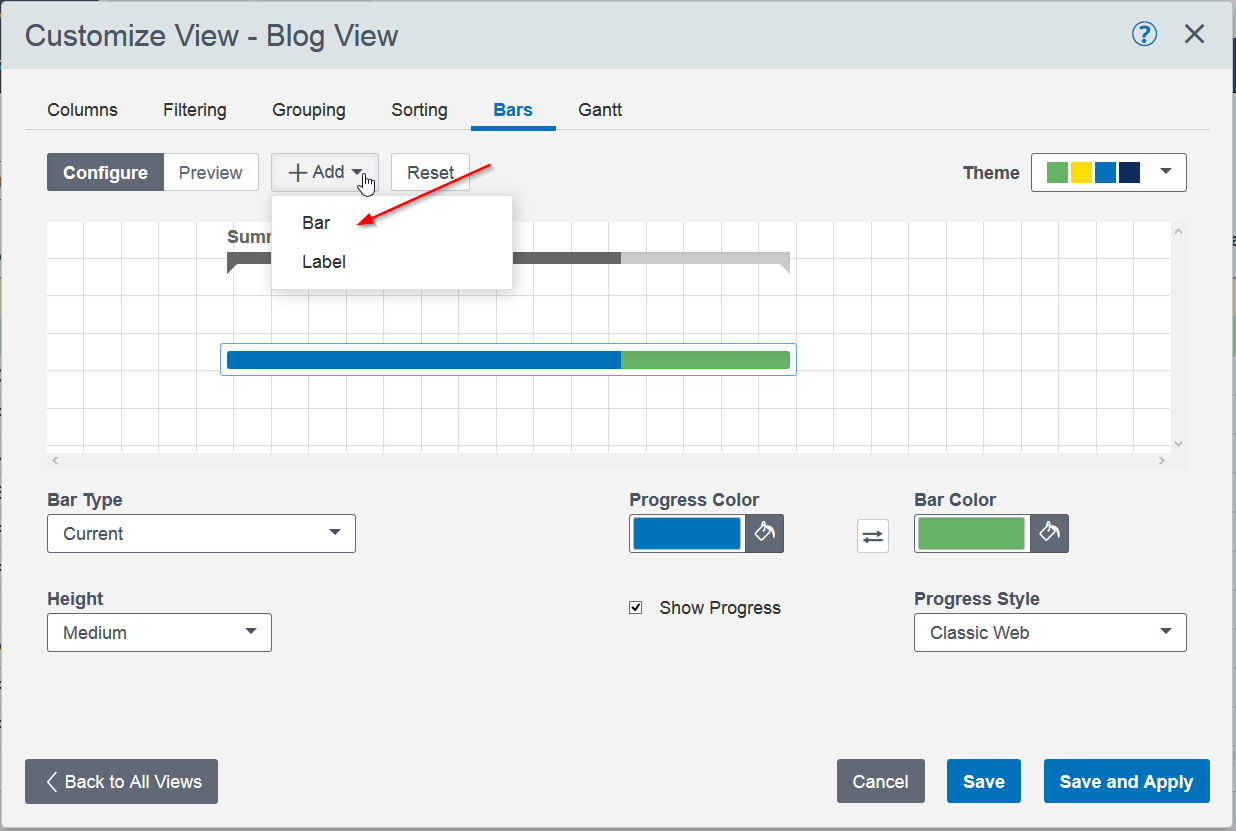Switch to Configure mode
The width and height of the screenshot is (1236, 831).
pyautogui.click(x=105, y=172)
